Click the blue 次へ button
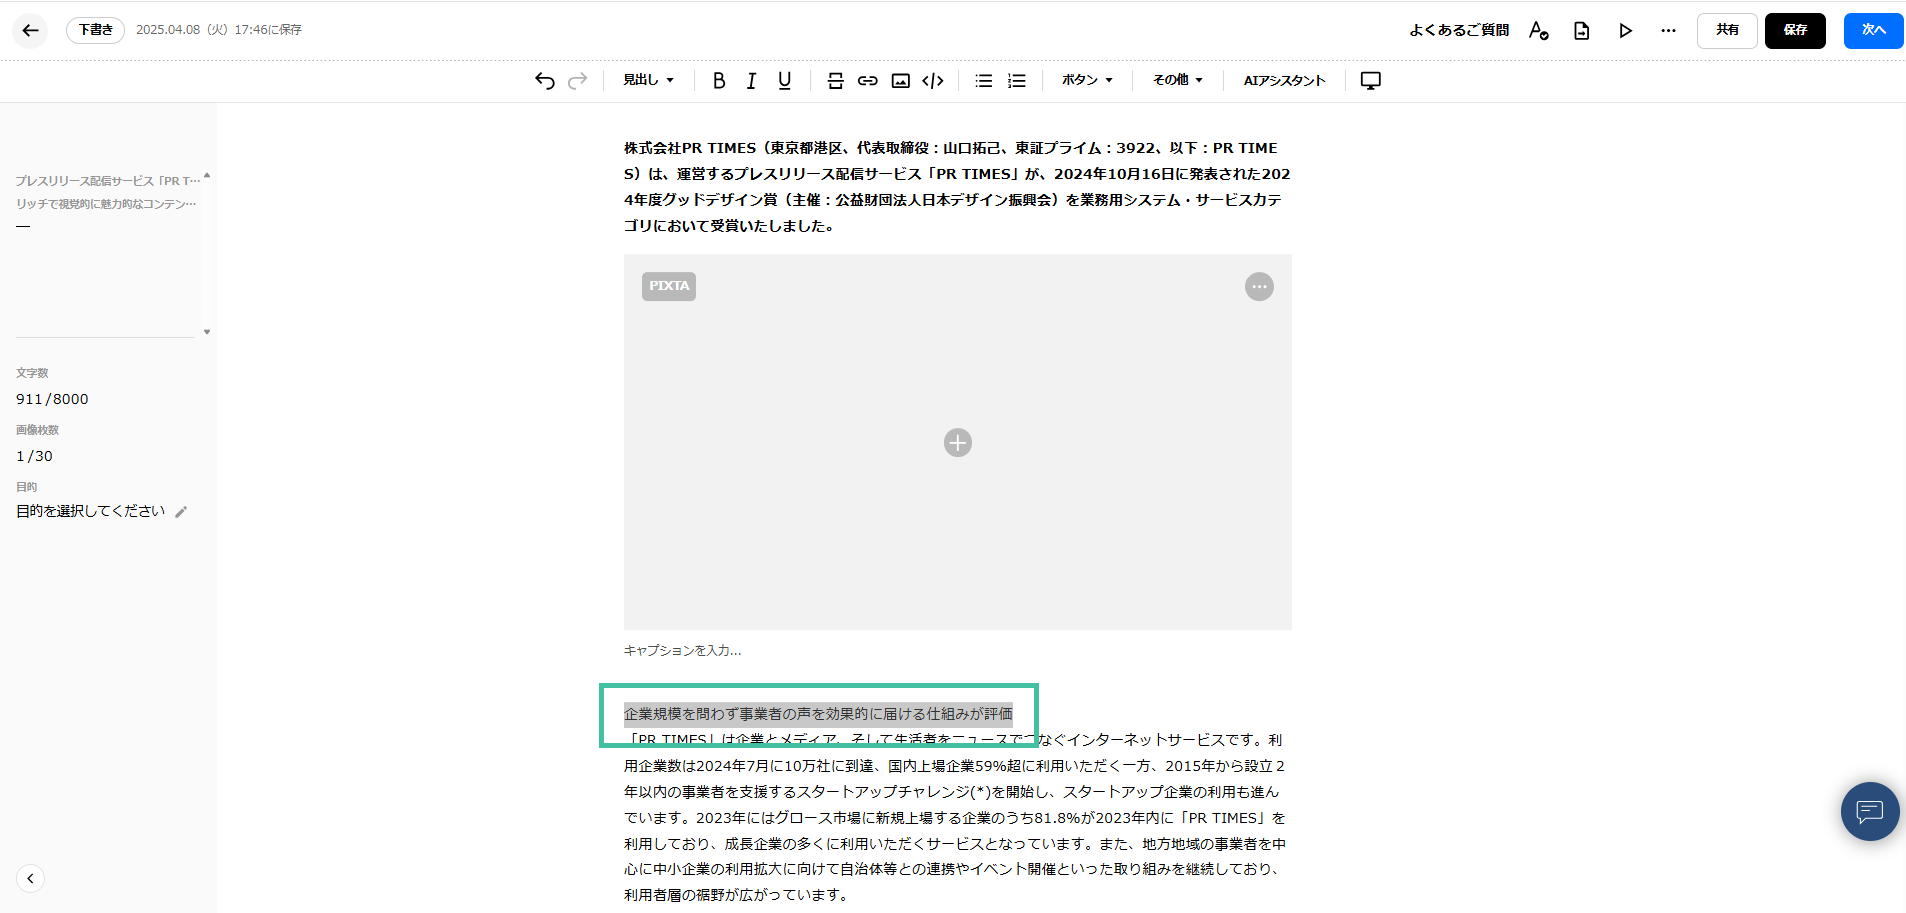Viewport: 1906px width, 913px height. tap(1873, 30)
